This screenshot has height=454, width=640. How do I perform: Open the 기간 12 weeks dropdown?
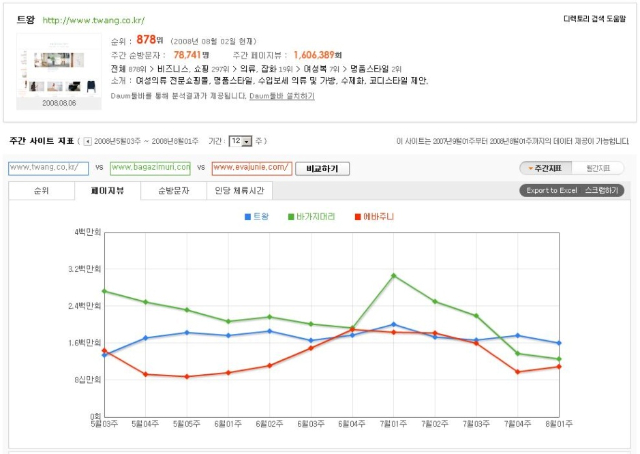240,141
